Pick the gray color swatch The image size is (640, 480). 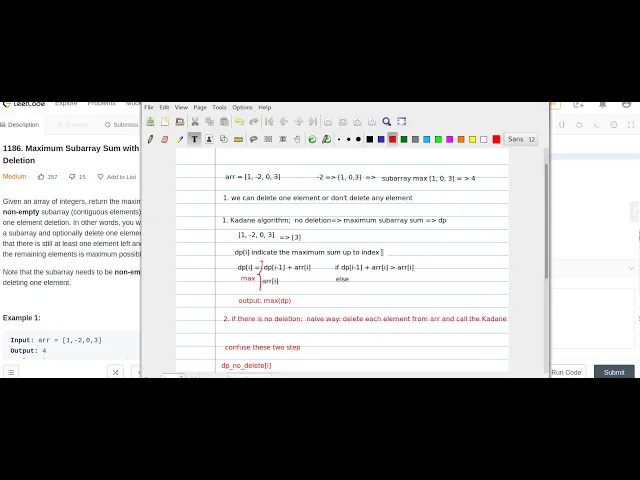(416, 139)
